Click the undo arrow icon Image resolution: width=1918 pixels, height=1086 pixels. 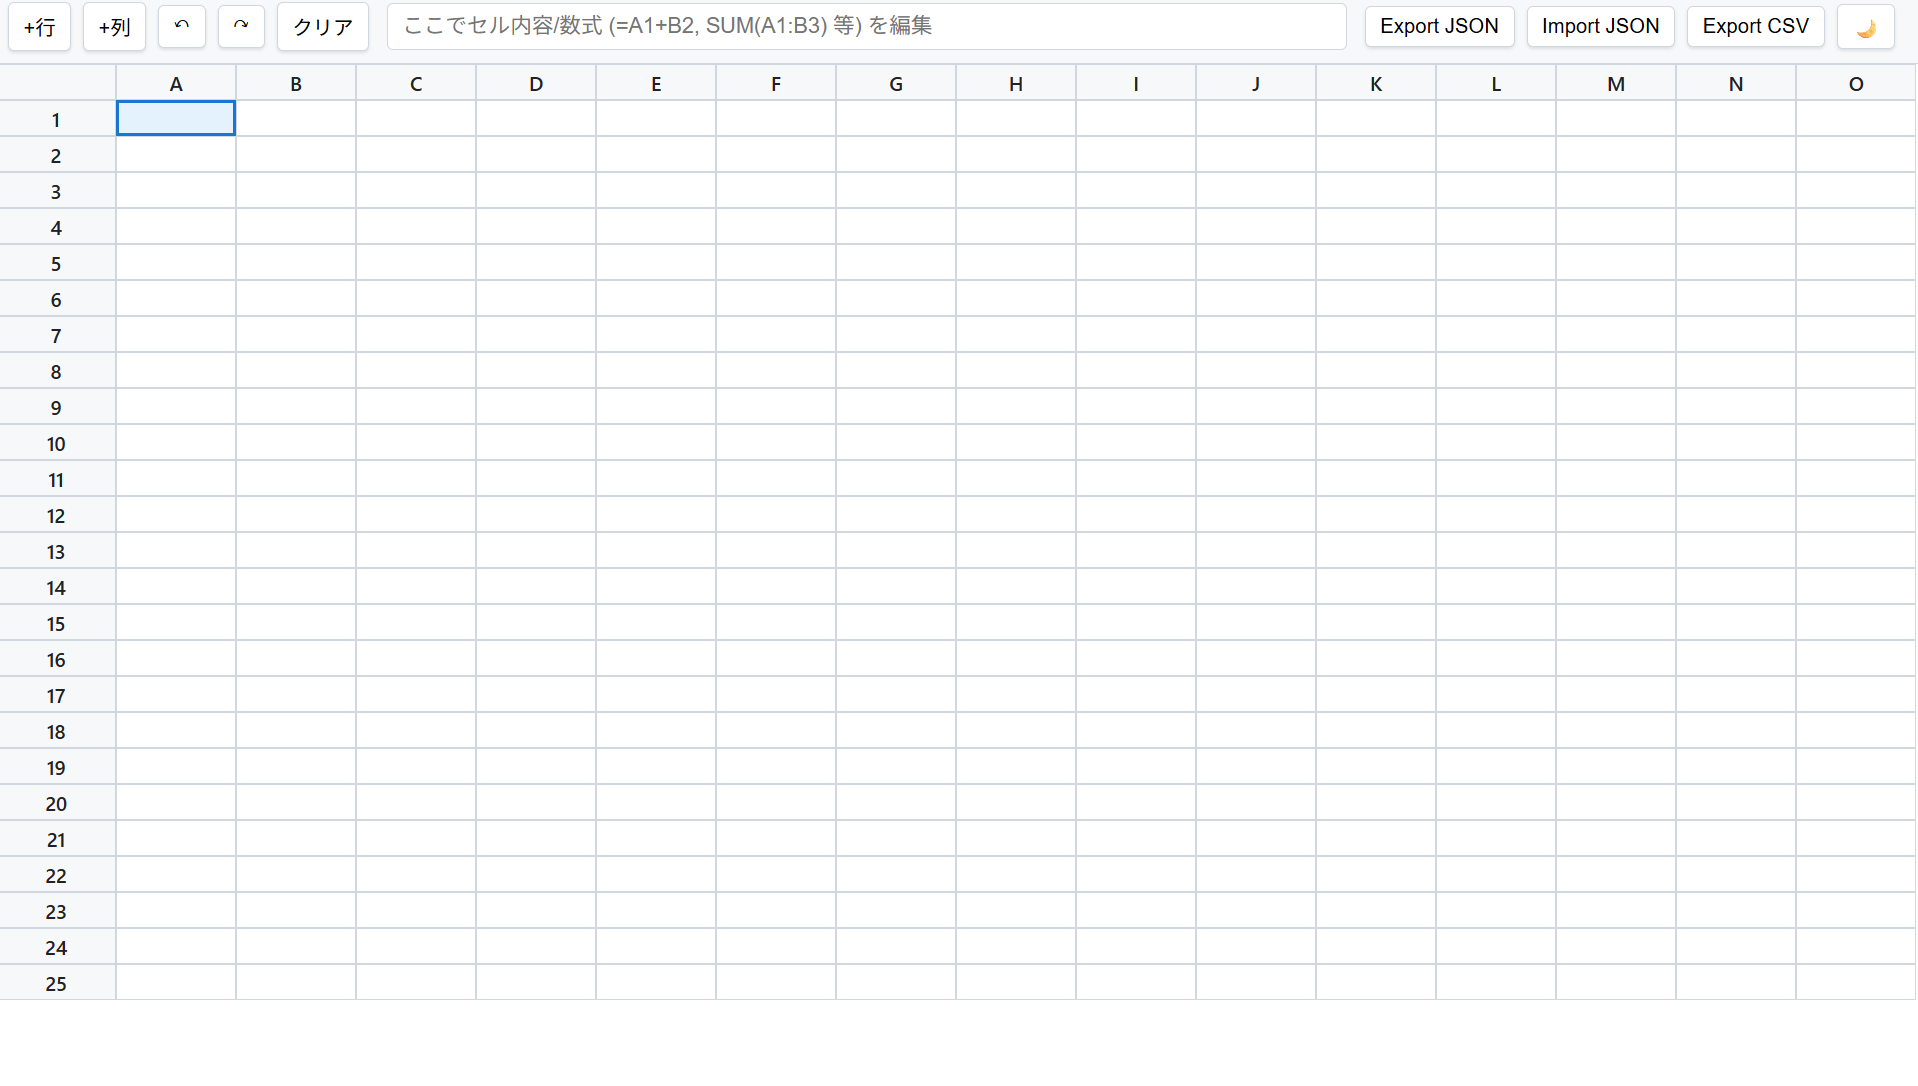click(x=181, y=26)
